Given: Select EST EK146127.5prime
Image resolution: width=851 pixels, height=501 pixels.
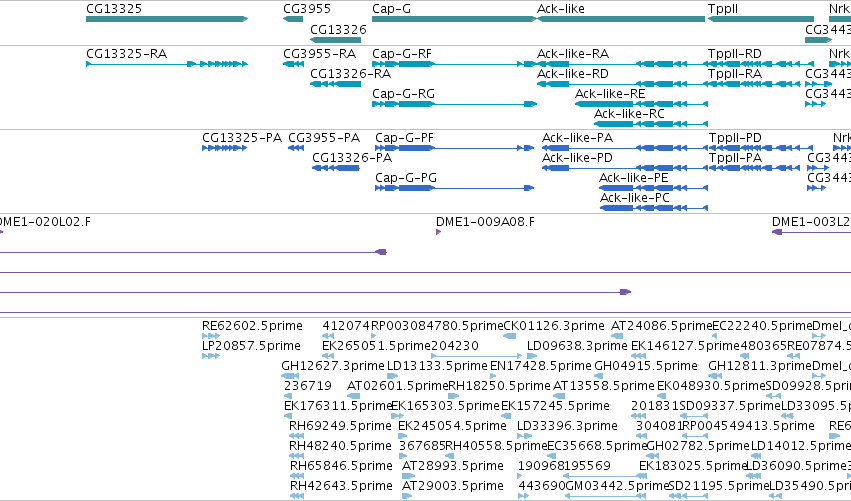Looking at the screenshot, I should click(685, 346).
